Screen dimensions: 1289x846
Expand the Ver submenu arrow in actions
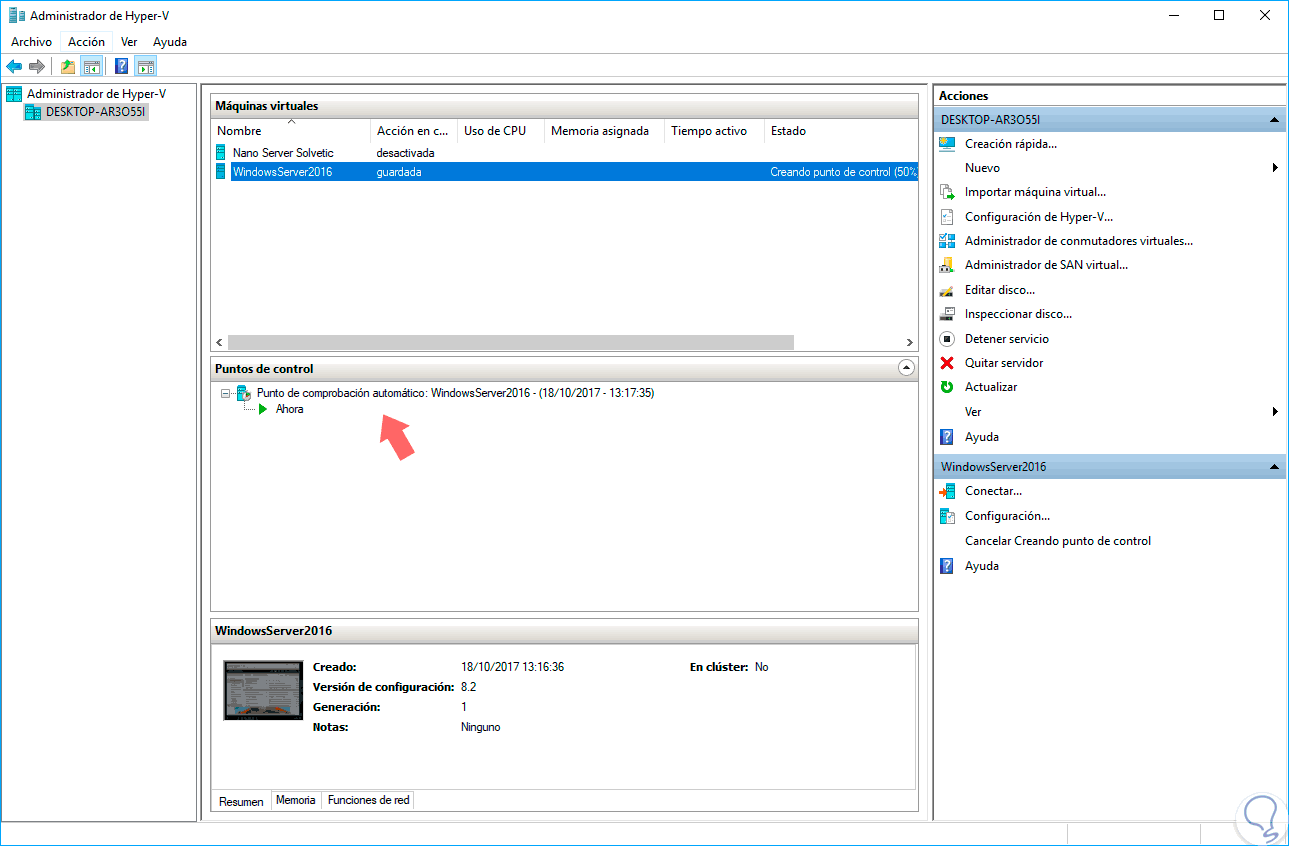point(1275,412)
